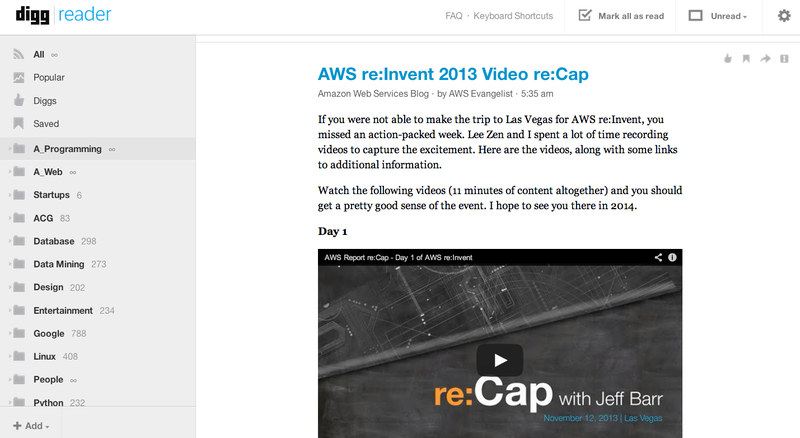Click the Google folder icon

[x=19, y=333]
